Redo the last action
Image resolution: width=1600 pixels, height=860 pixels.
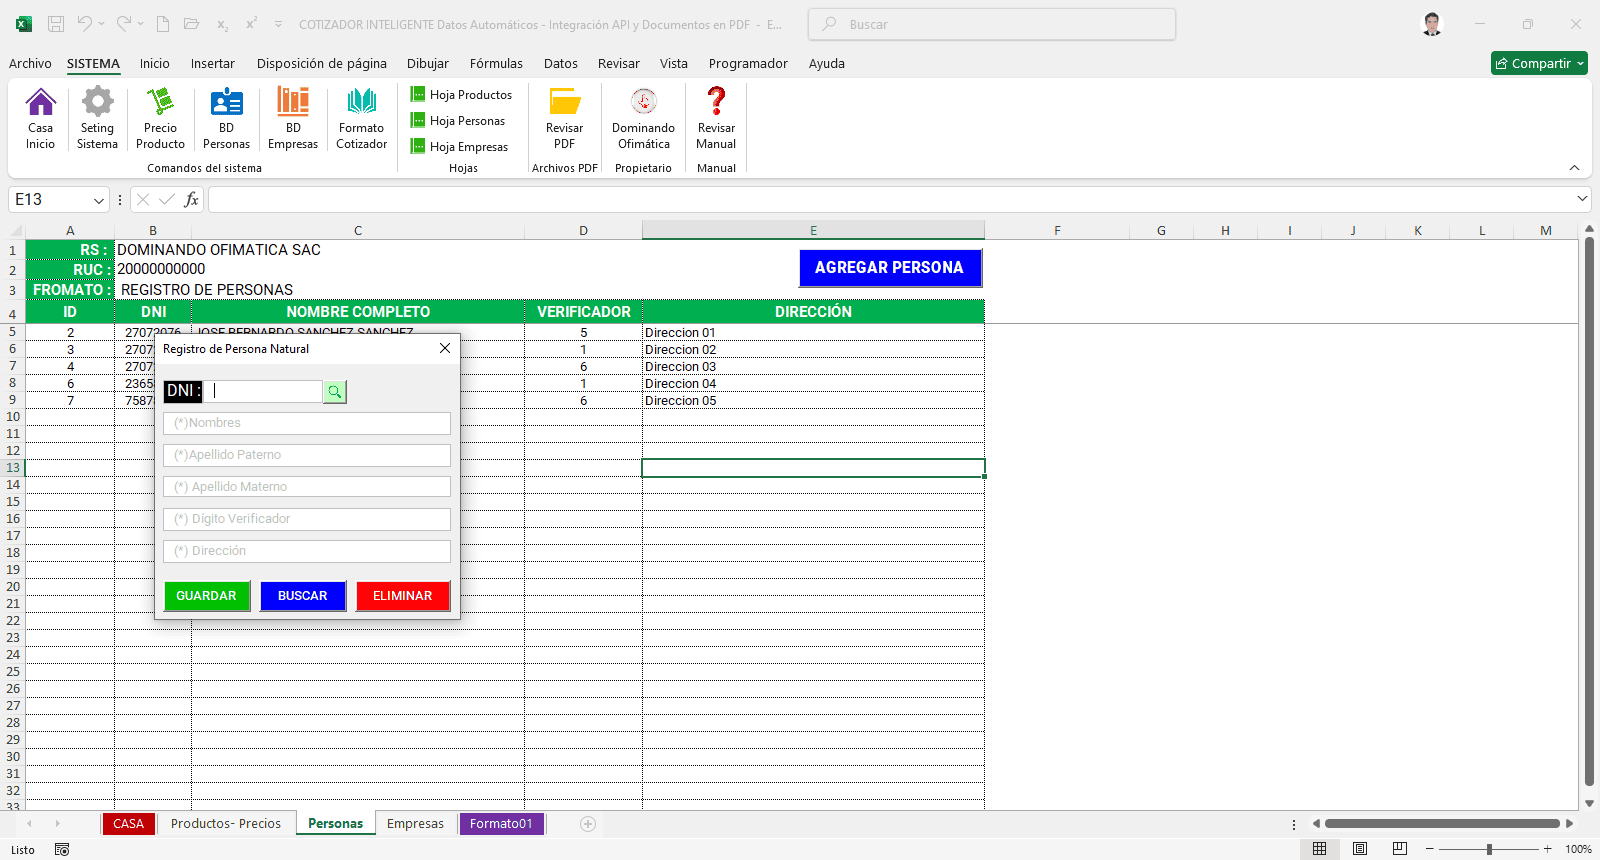[124, 24]
